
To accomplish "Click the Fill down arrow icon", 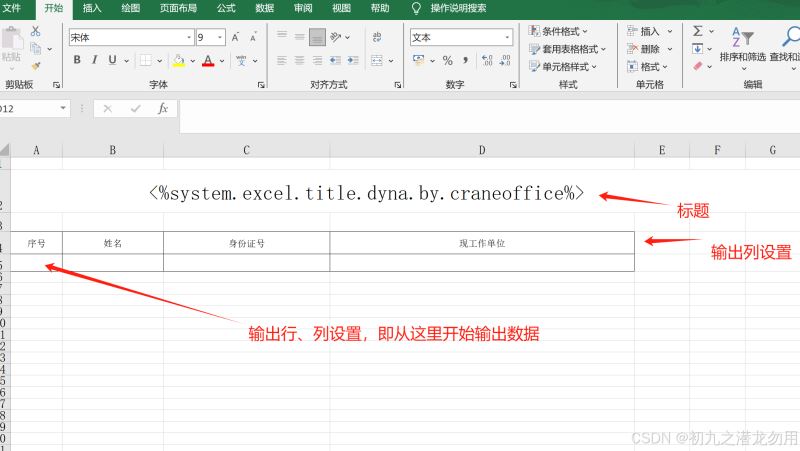I will (x=697, y=49).
